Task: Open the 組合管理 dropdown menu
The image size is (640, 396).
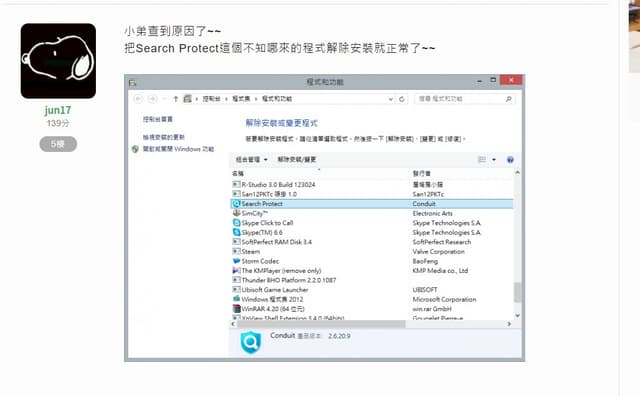Action: [251, 159]
